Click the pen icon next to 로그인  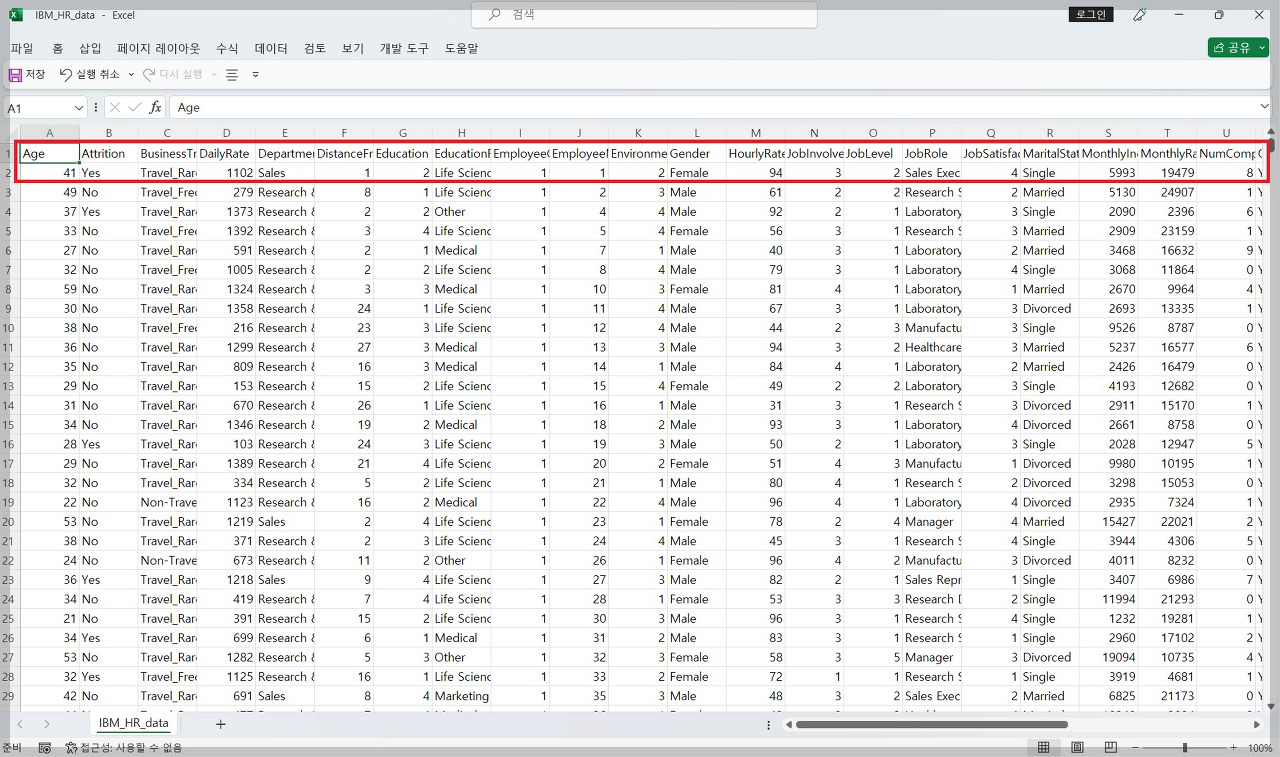1139,15
